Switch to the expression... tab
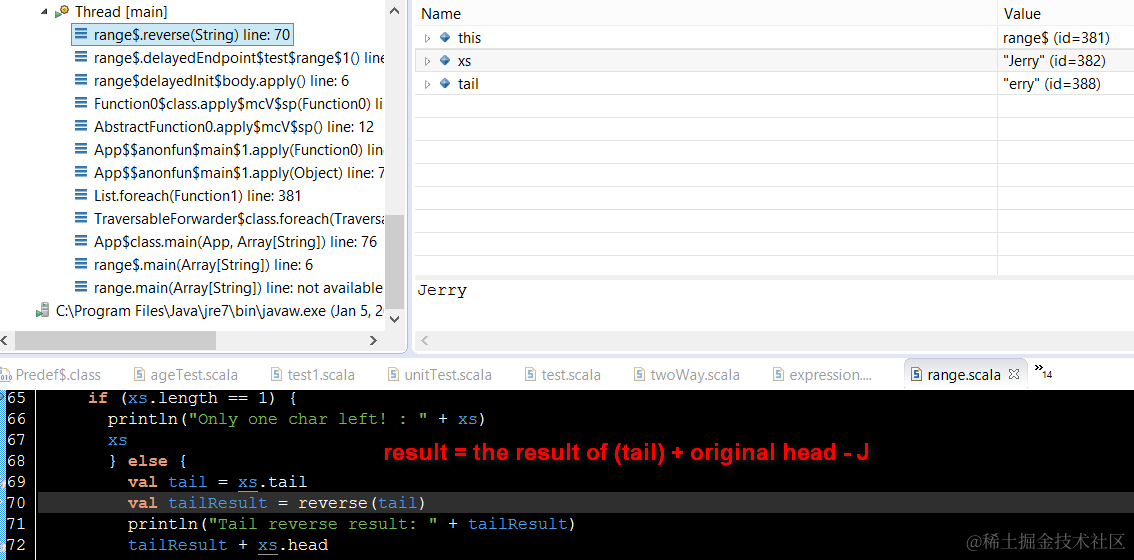The height and width of the screenshot is (560, 1134). (x=823, y=375)
